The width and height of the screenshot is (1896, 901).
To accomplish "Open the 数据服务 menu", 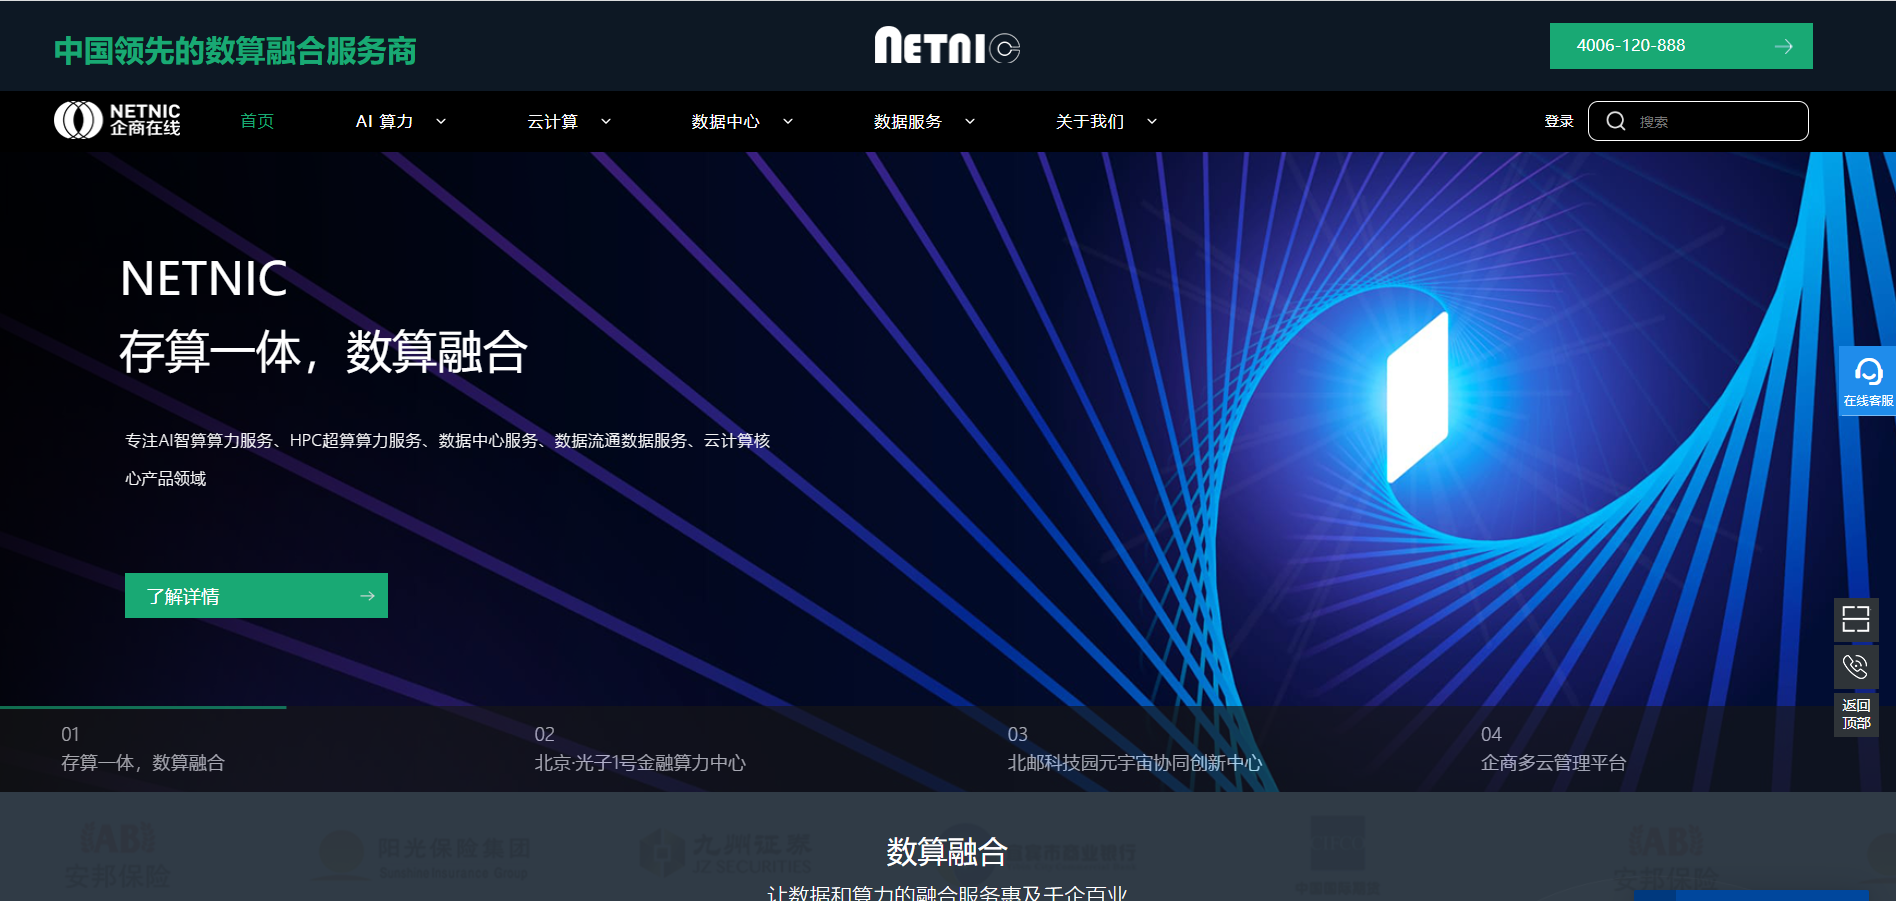I will 907,121.
